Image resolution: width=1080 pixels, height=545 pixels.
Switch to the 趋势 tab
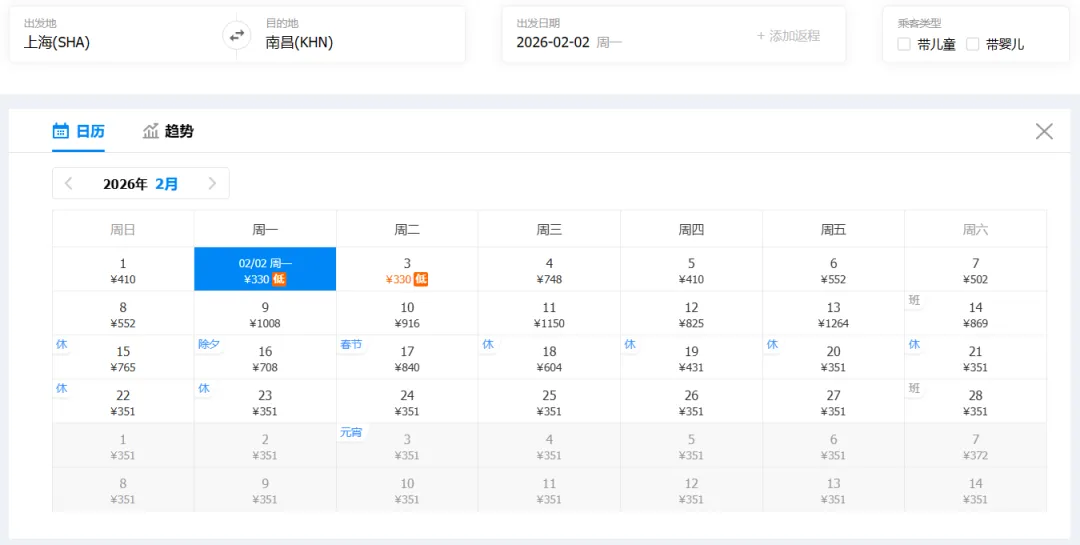click(178, 131)
